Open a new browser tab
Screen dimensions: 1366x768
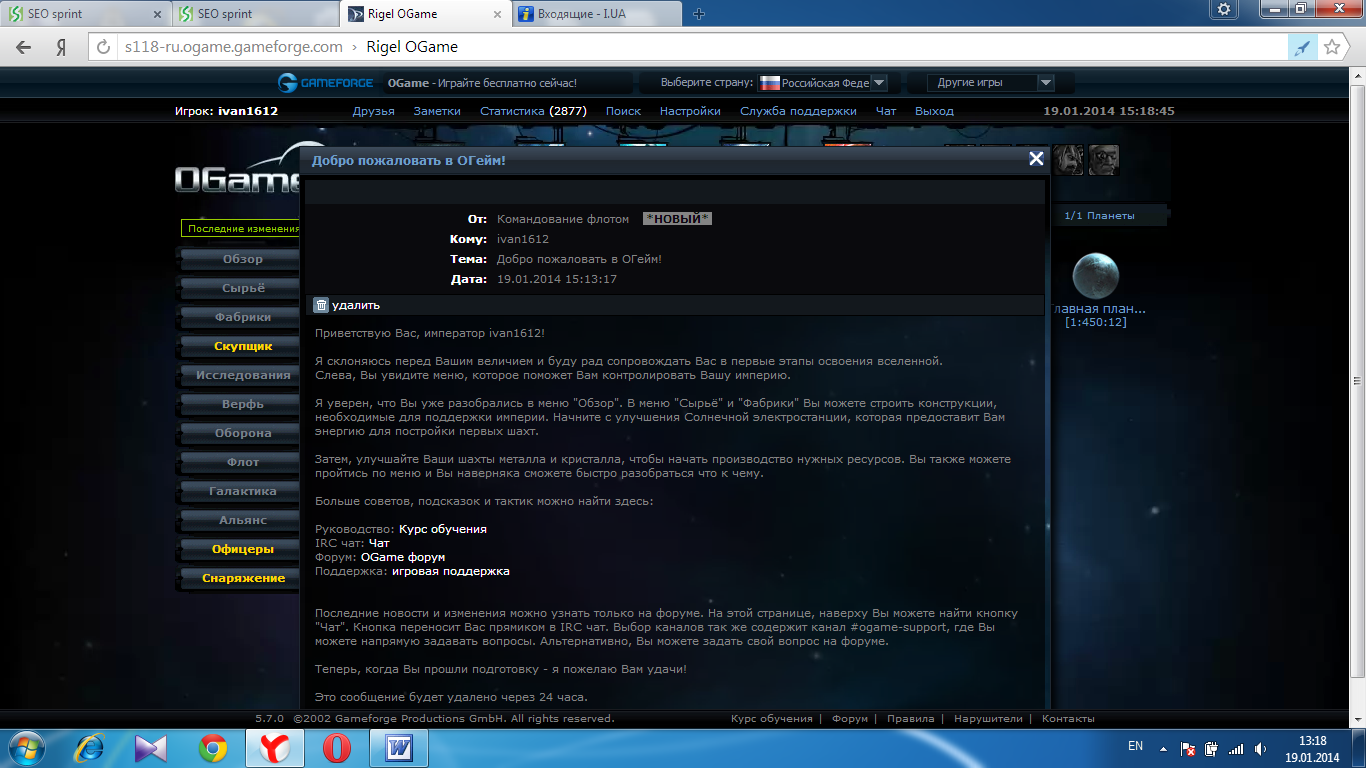699,14
